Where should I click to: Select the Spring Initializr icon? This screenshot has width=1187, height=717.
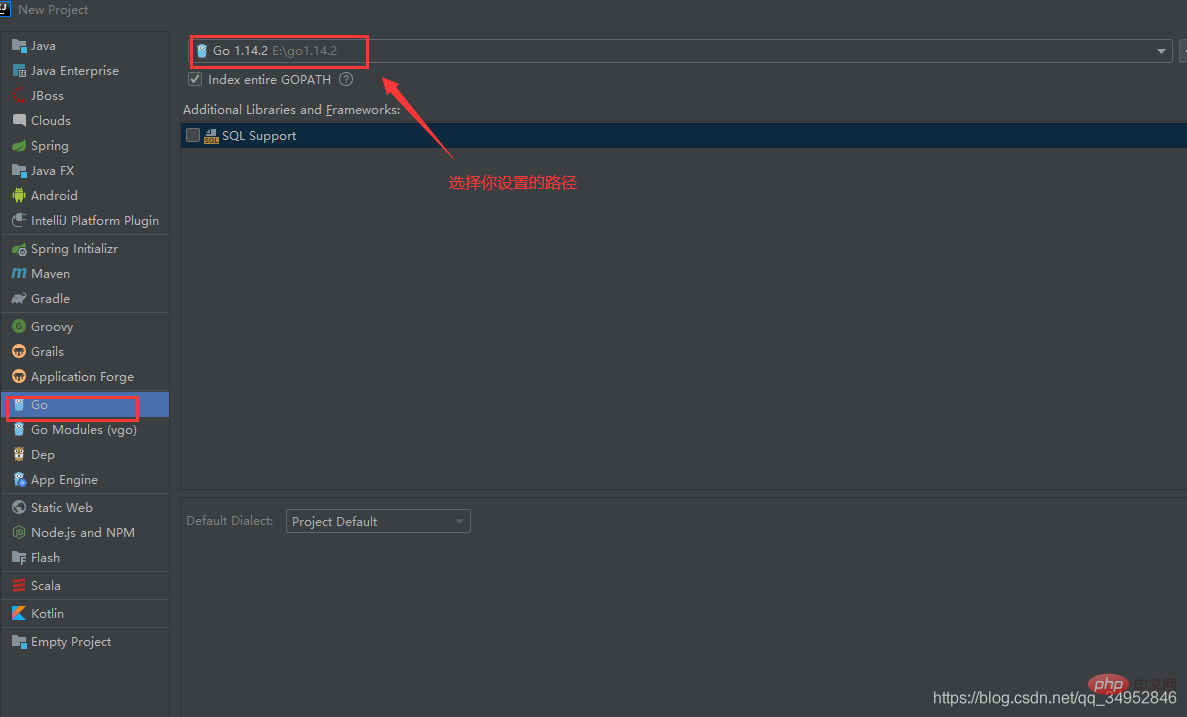tap(19, 248)
